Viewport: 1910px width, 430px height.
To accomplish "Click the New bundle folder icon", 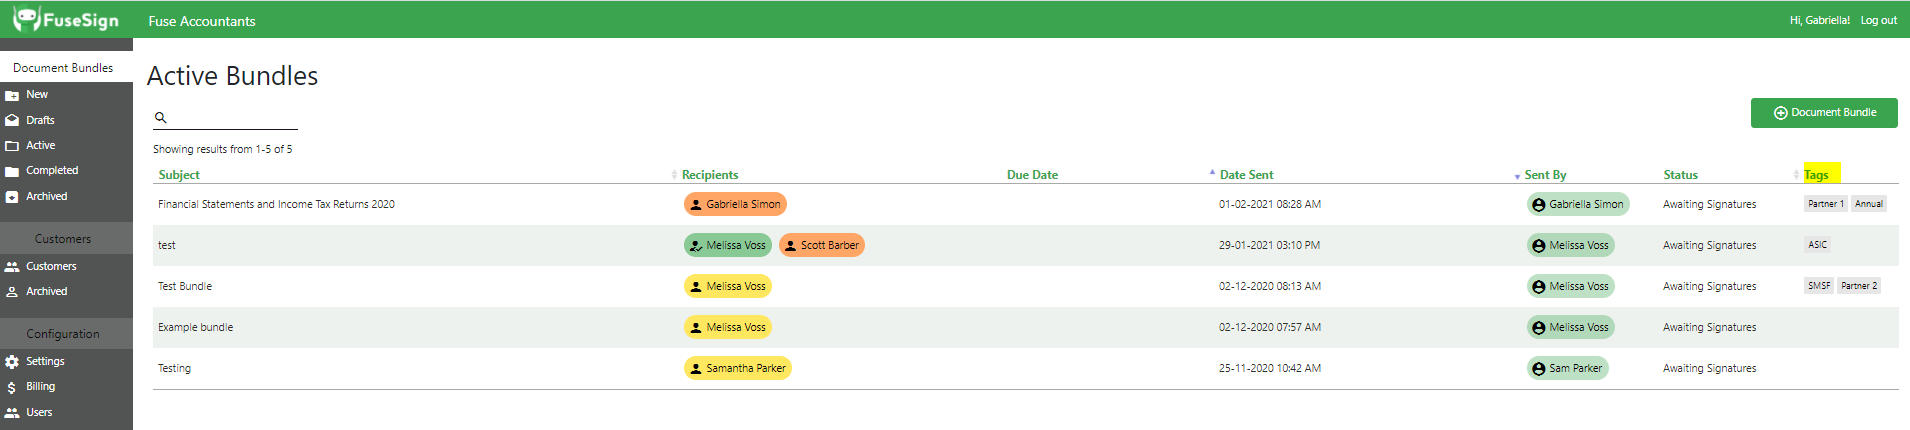I will 12,95.
